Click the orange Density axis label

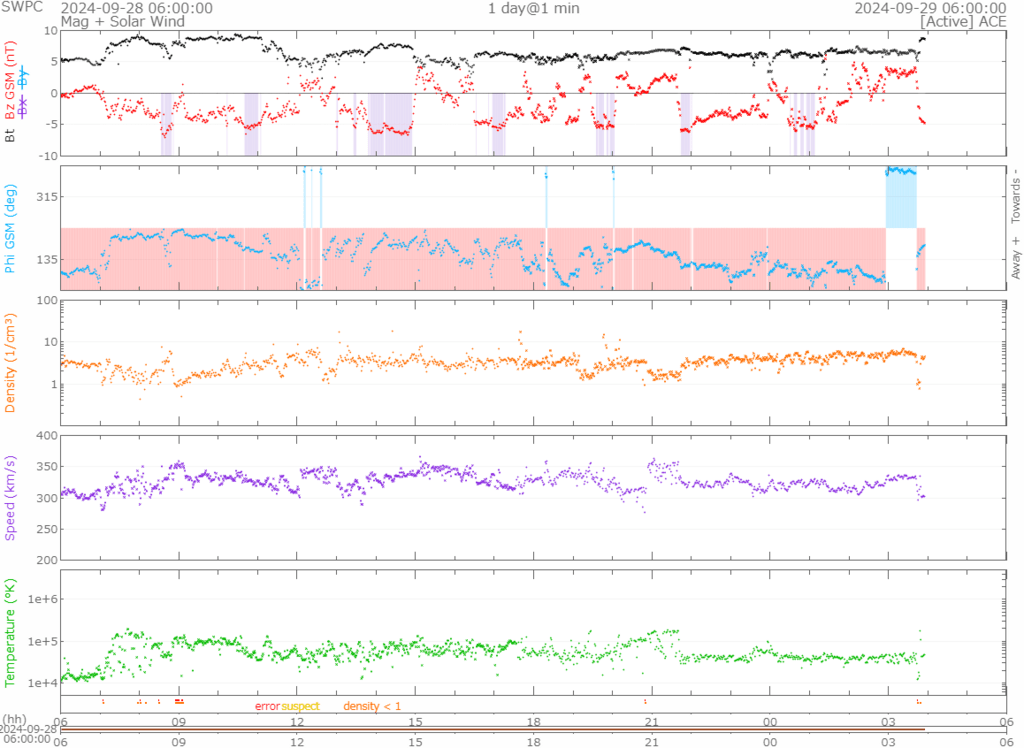pos(10,363)
